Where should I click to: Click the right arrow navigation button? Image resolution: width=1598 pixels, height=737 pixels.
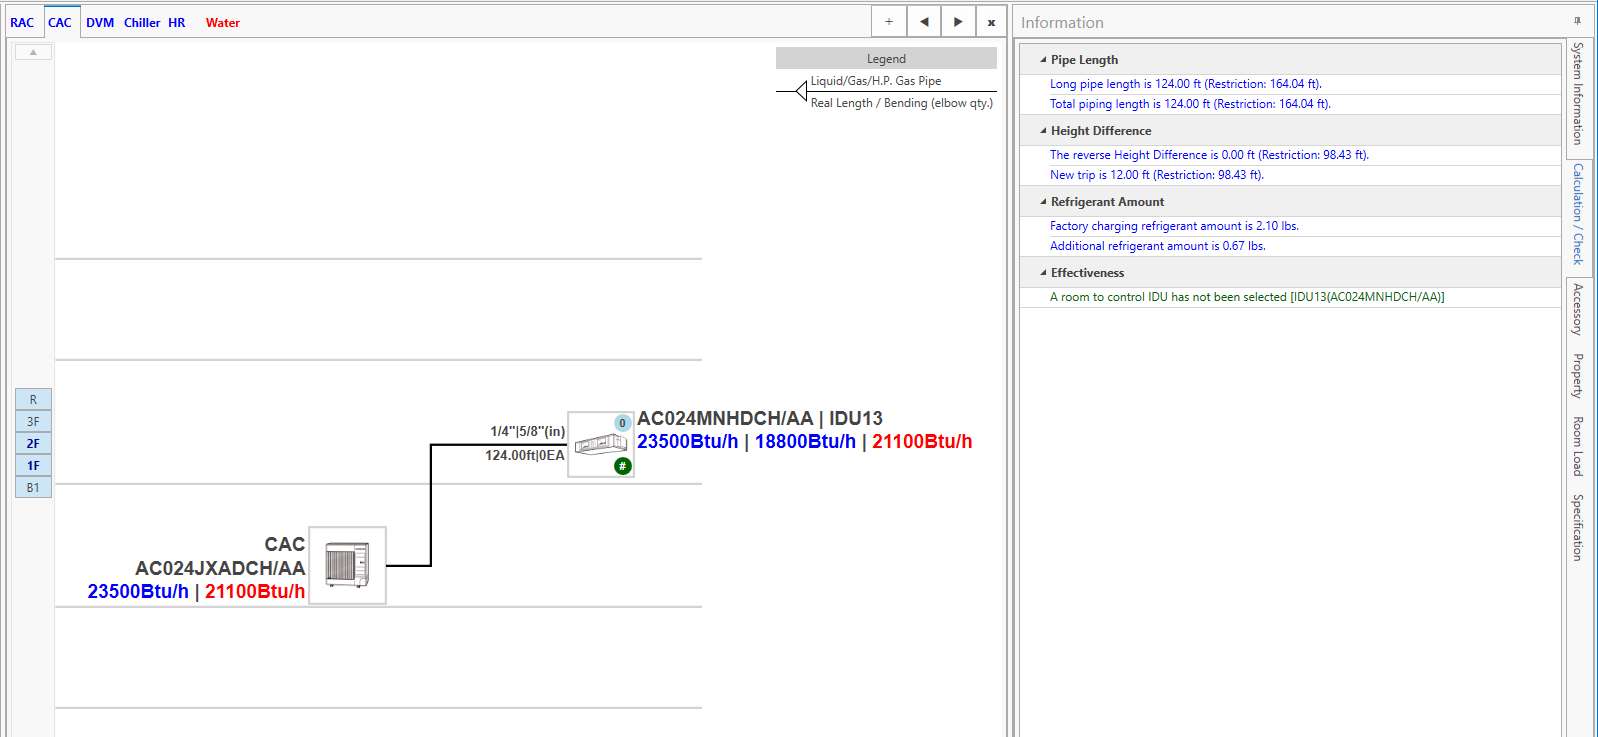pos(958,22)
